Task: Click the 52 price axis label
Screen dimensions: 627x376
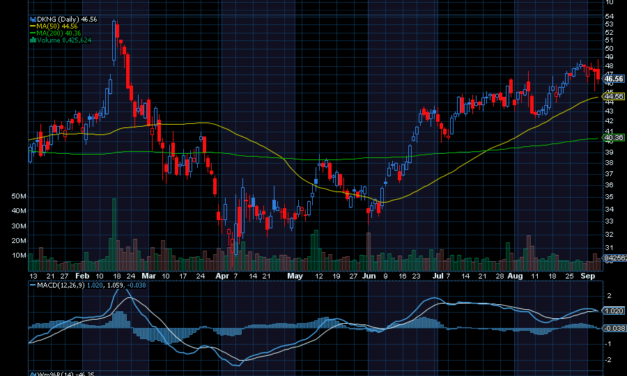Action: click(x=609, y=32)
